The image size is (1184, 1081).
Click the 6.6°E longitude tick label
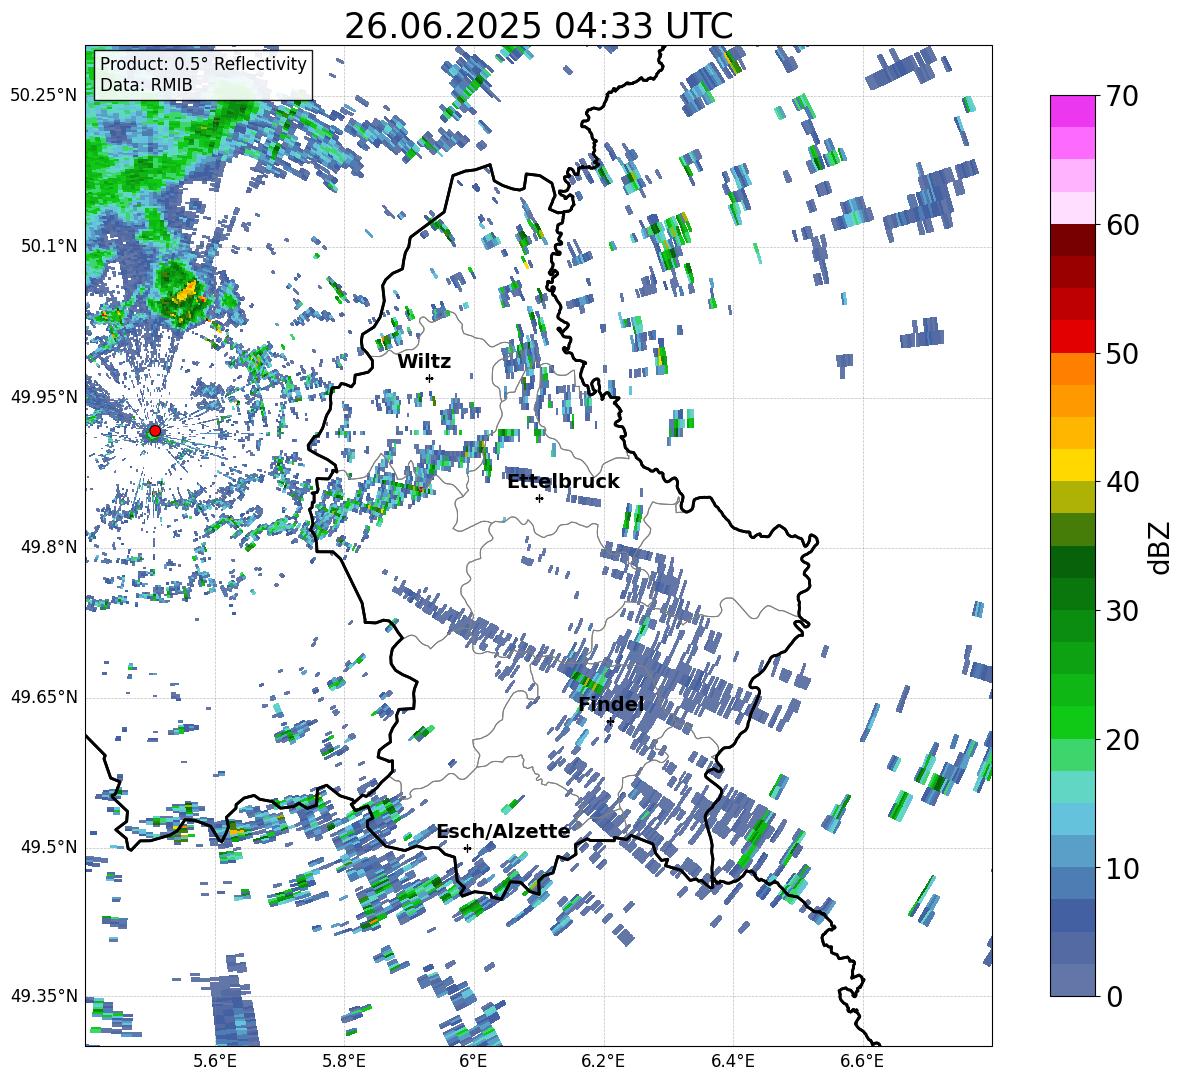coord(862,1061)
